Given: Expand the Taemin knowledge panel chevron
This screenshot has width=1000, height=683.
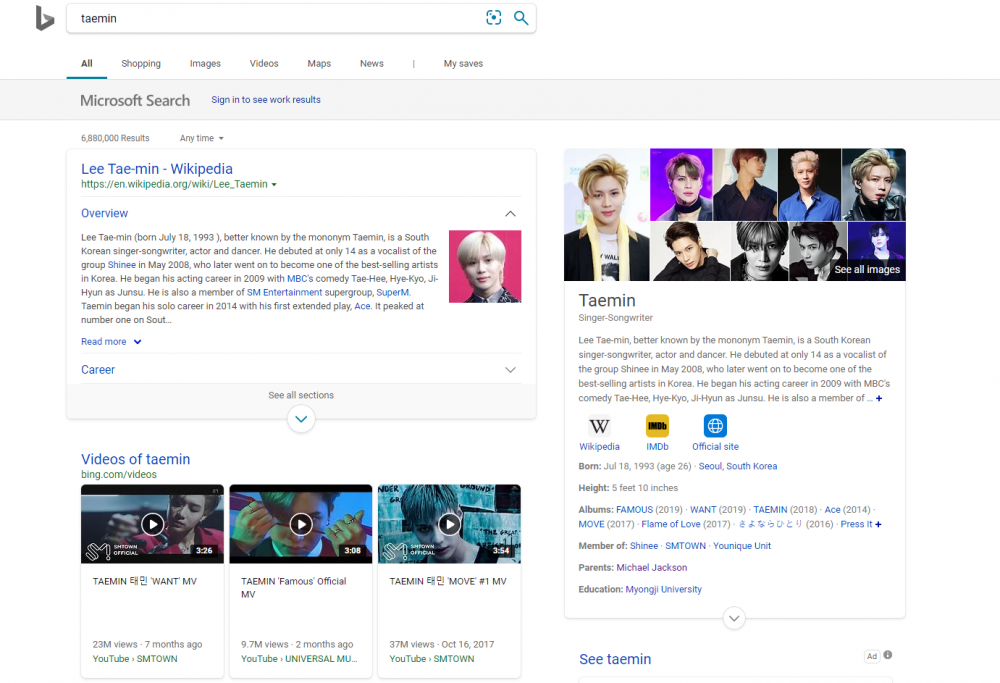Looking at the screenshot, I should tap(734, 618).
